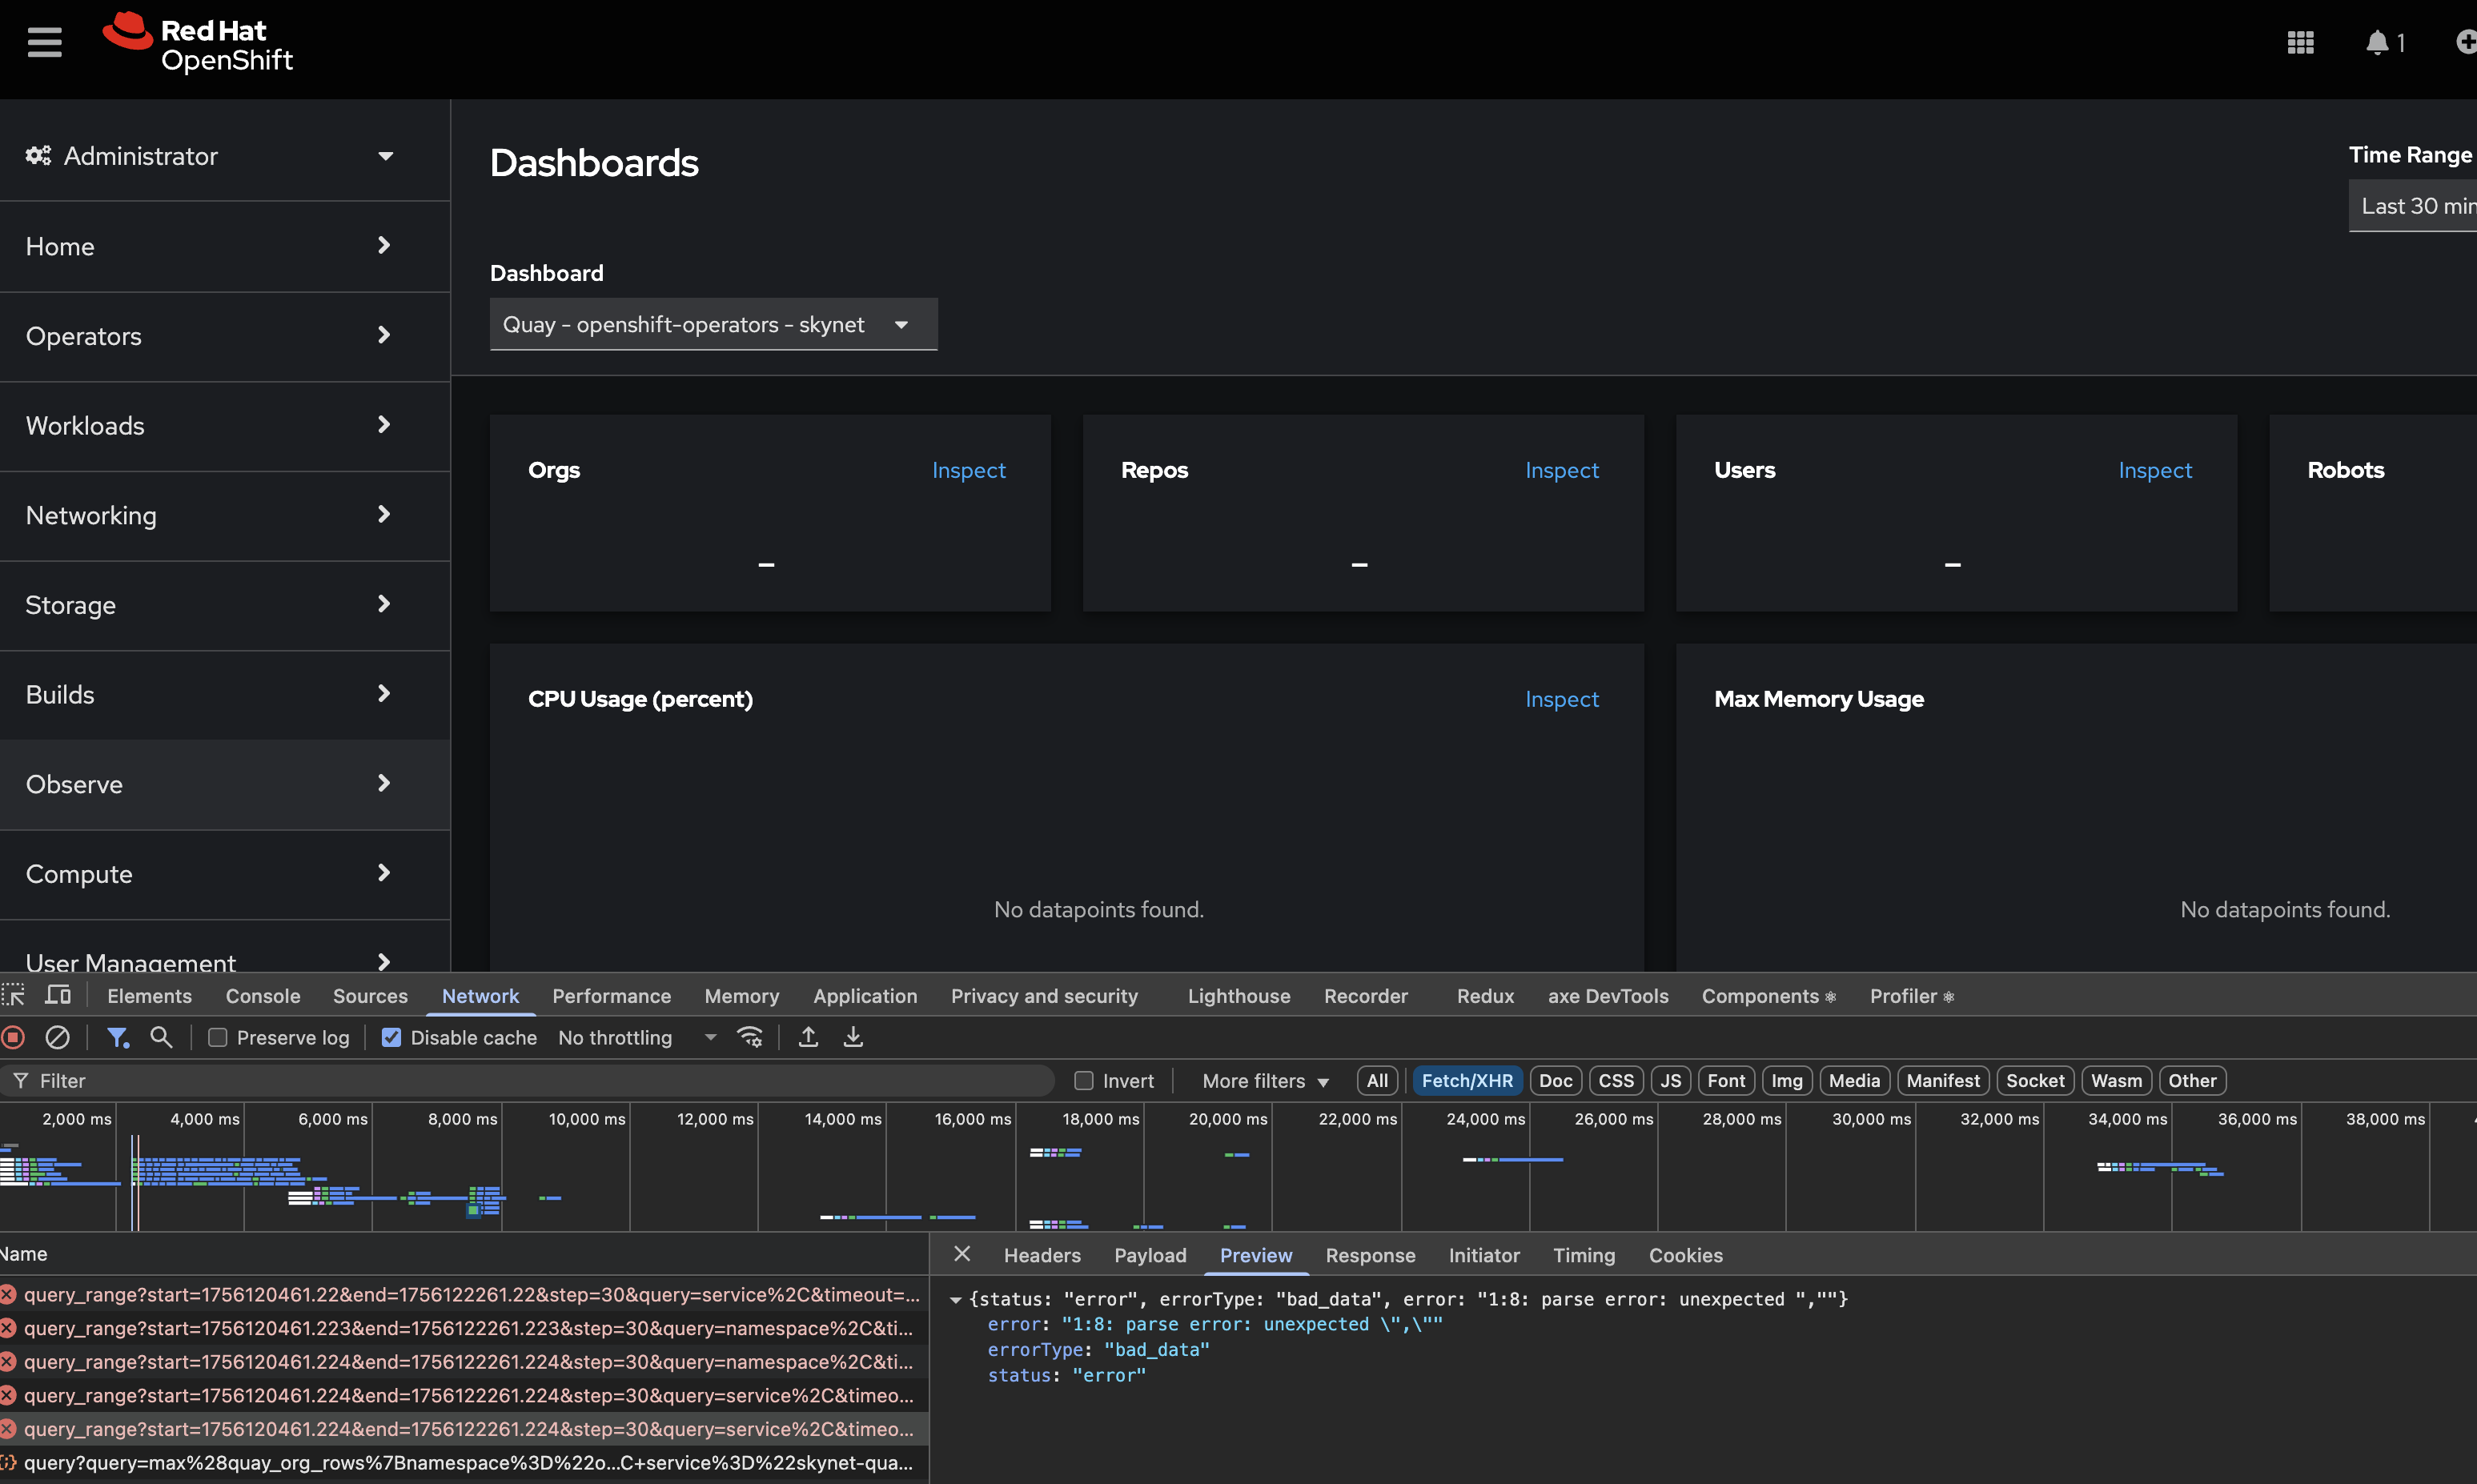
Task: Select the Fetch/XHR filter button
Action: [1466, 1081]
